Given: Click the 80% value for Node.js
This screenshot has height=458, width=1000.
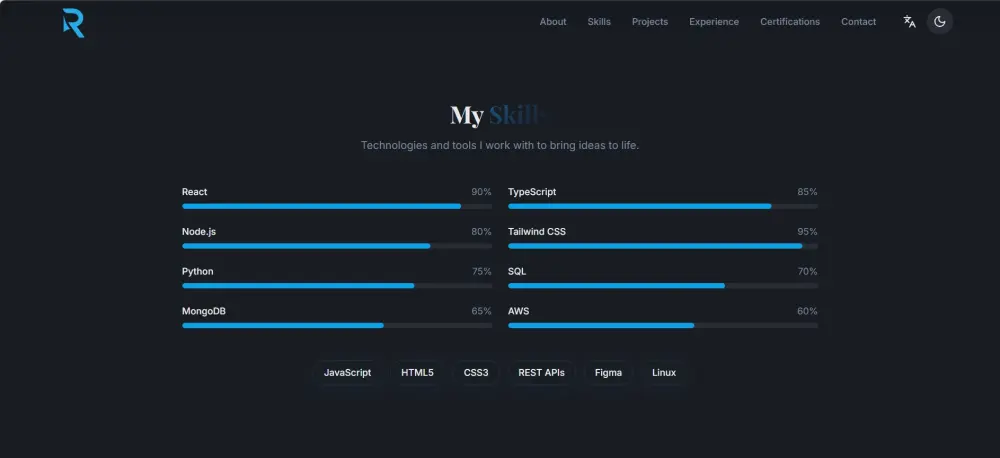Looking at the screenshot, I should point(482,232).
